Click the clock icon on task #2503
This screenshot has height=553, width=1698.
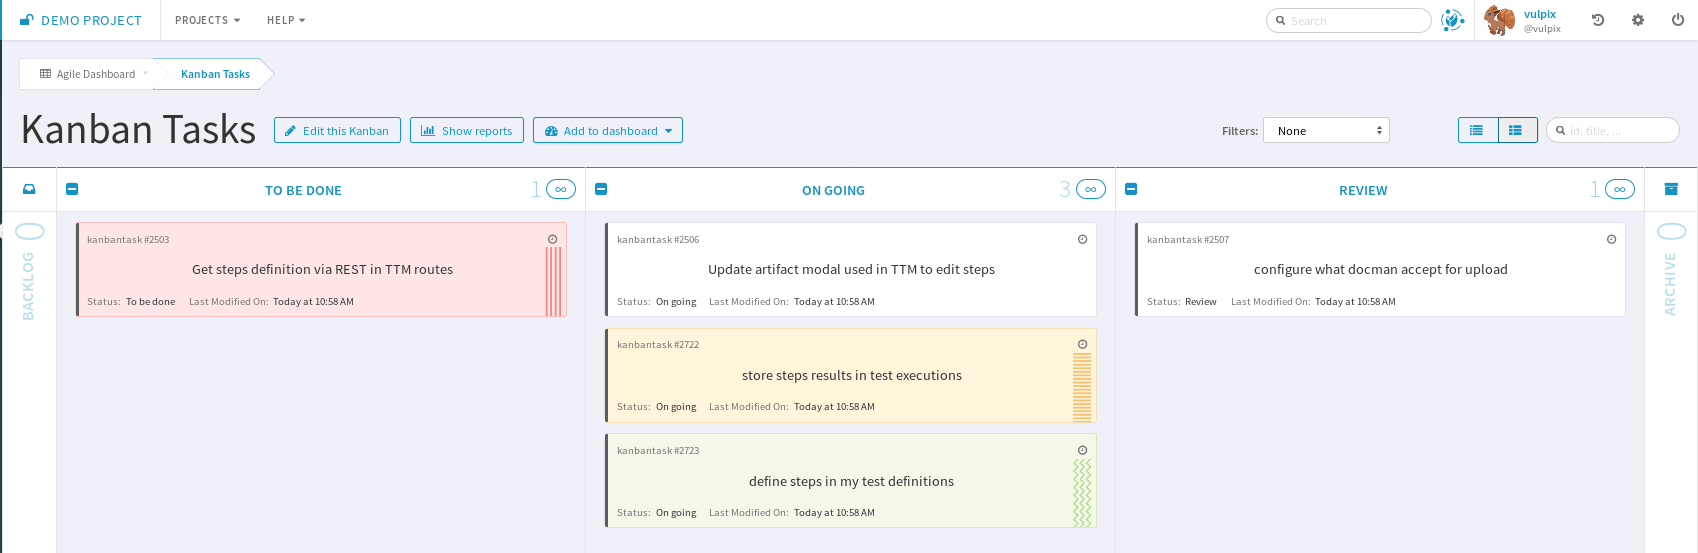[x=552, y=239]
